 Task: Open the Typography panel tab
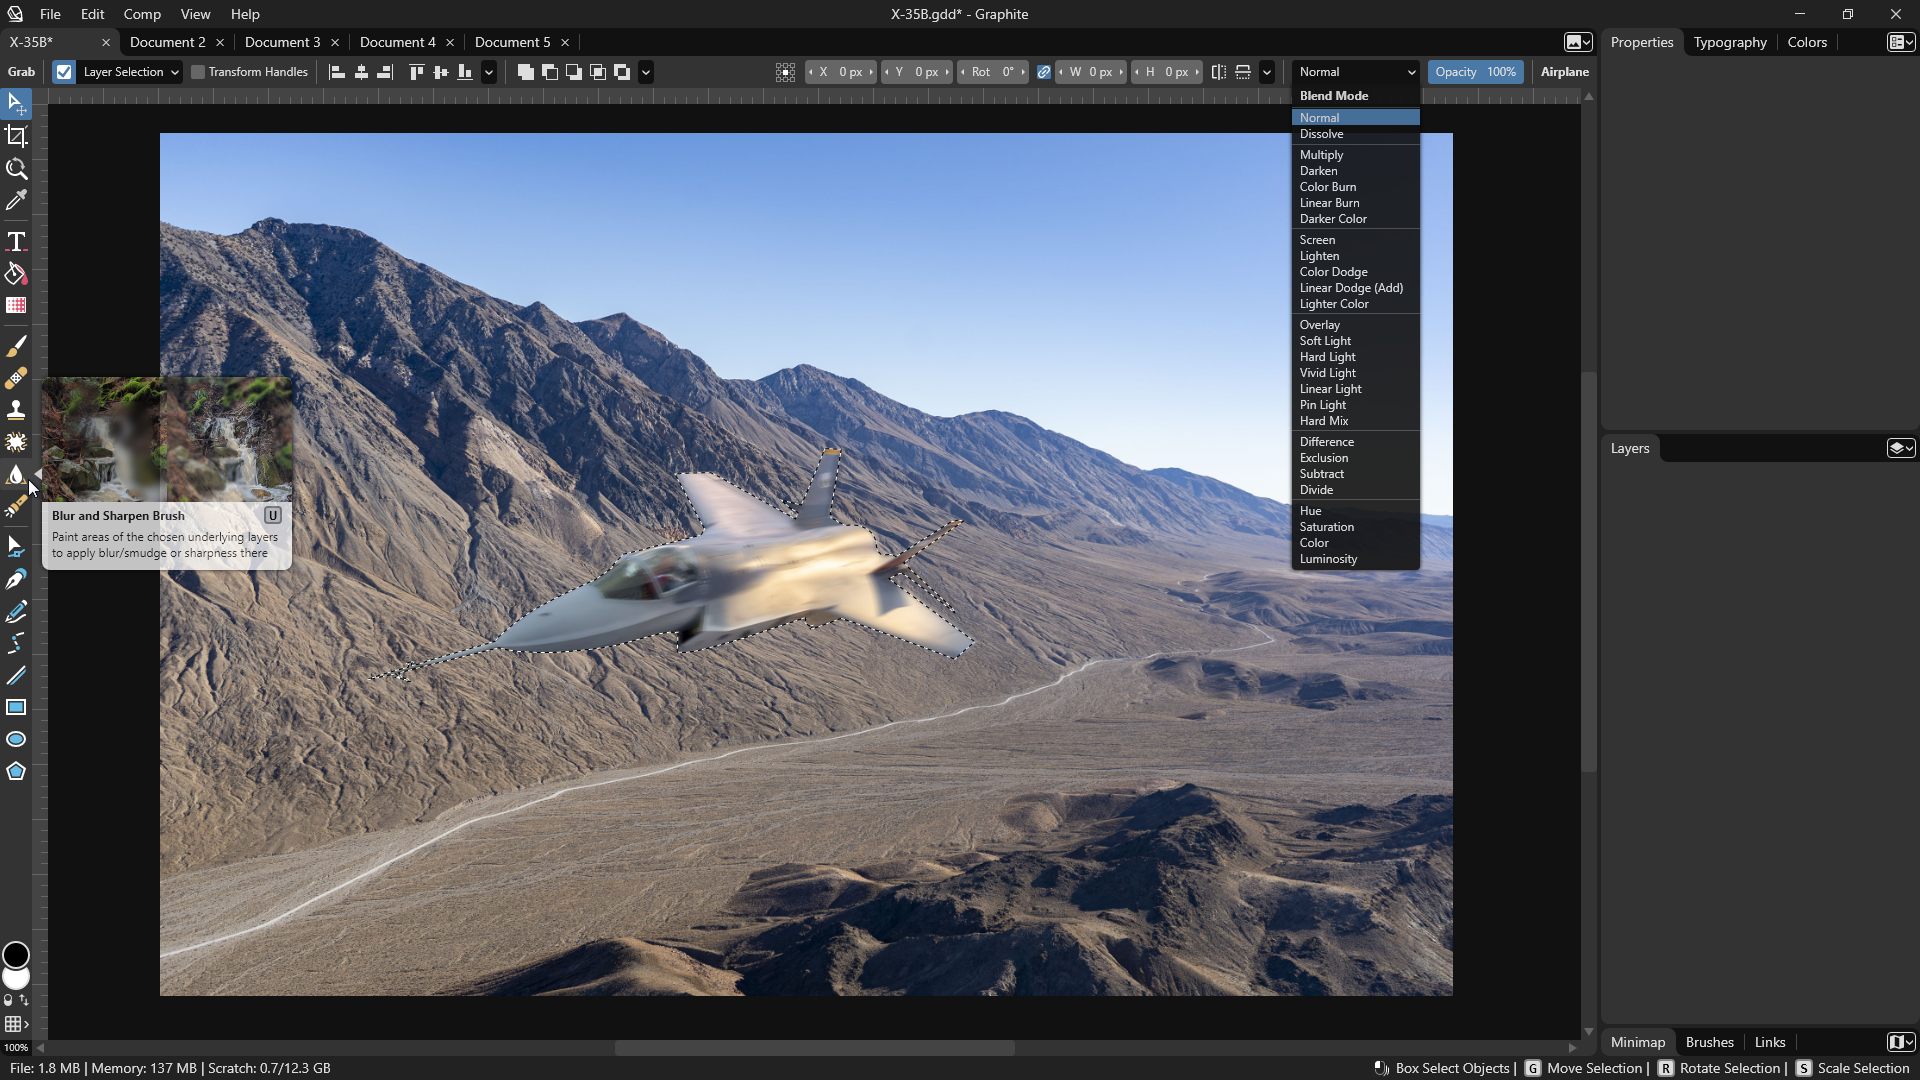[1729, 42]
